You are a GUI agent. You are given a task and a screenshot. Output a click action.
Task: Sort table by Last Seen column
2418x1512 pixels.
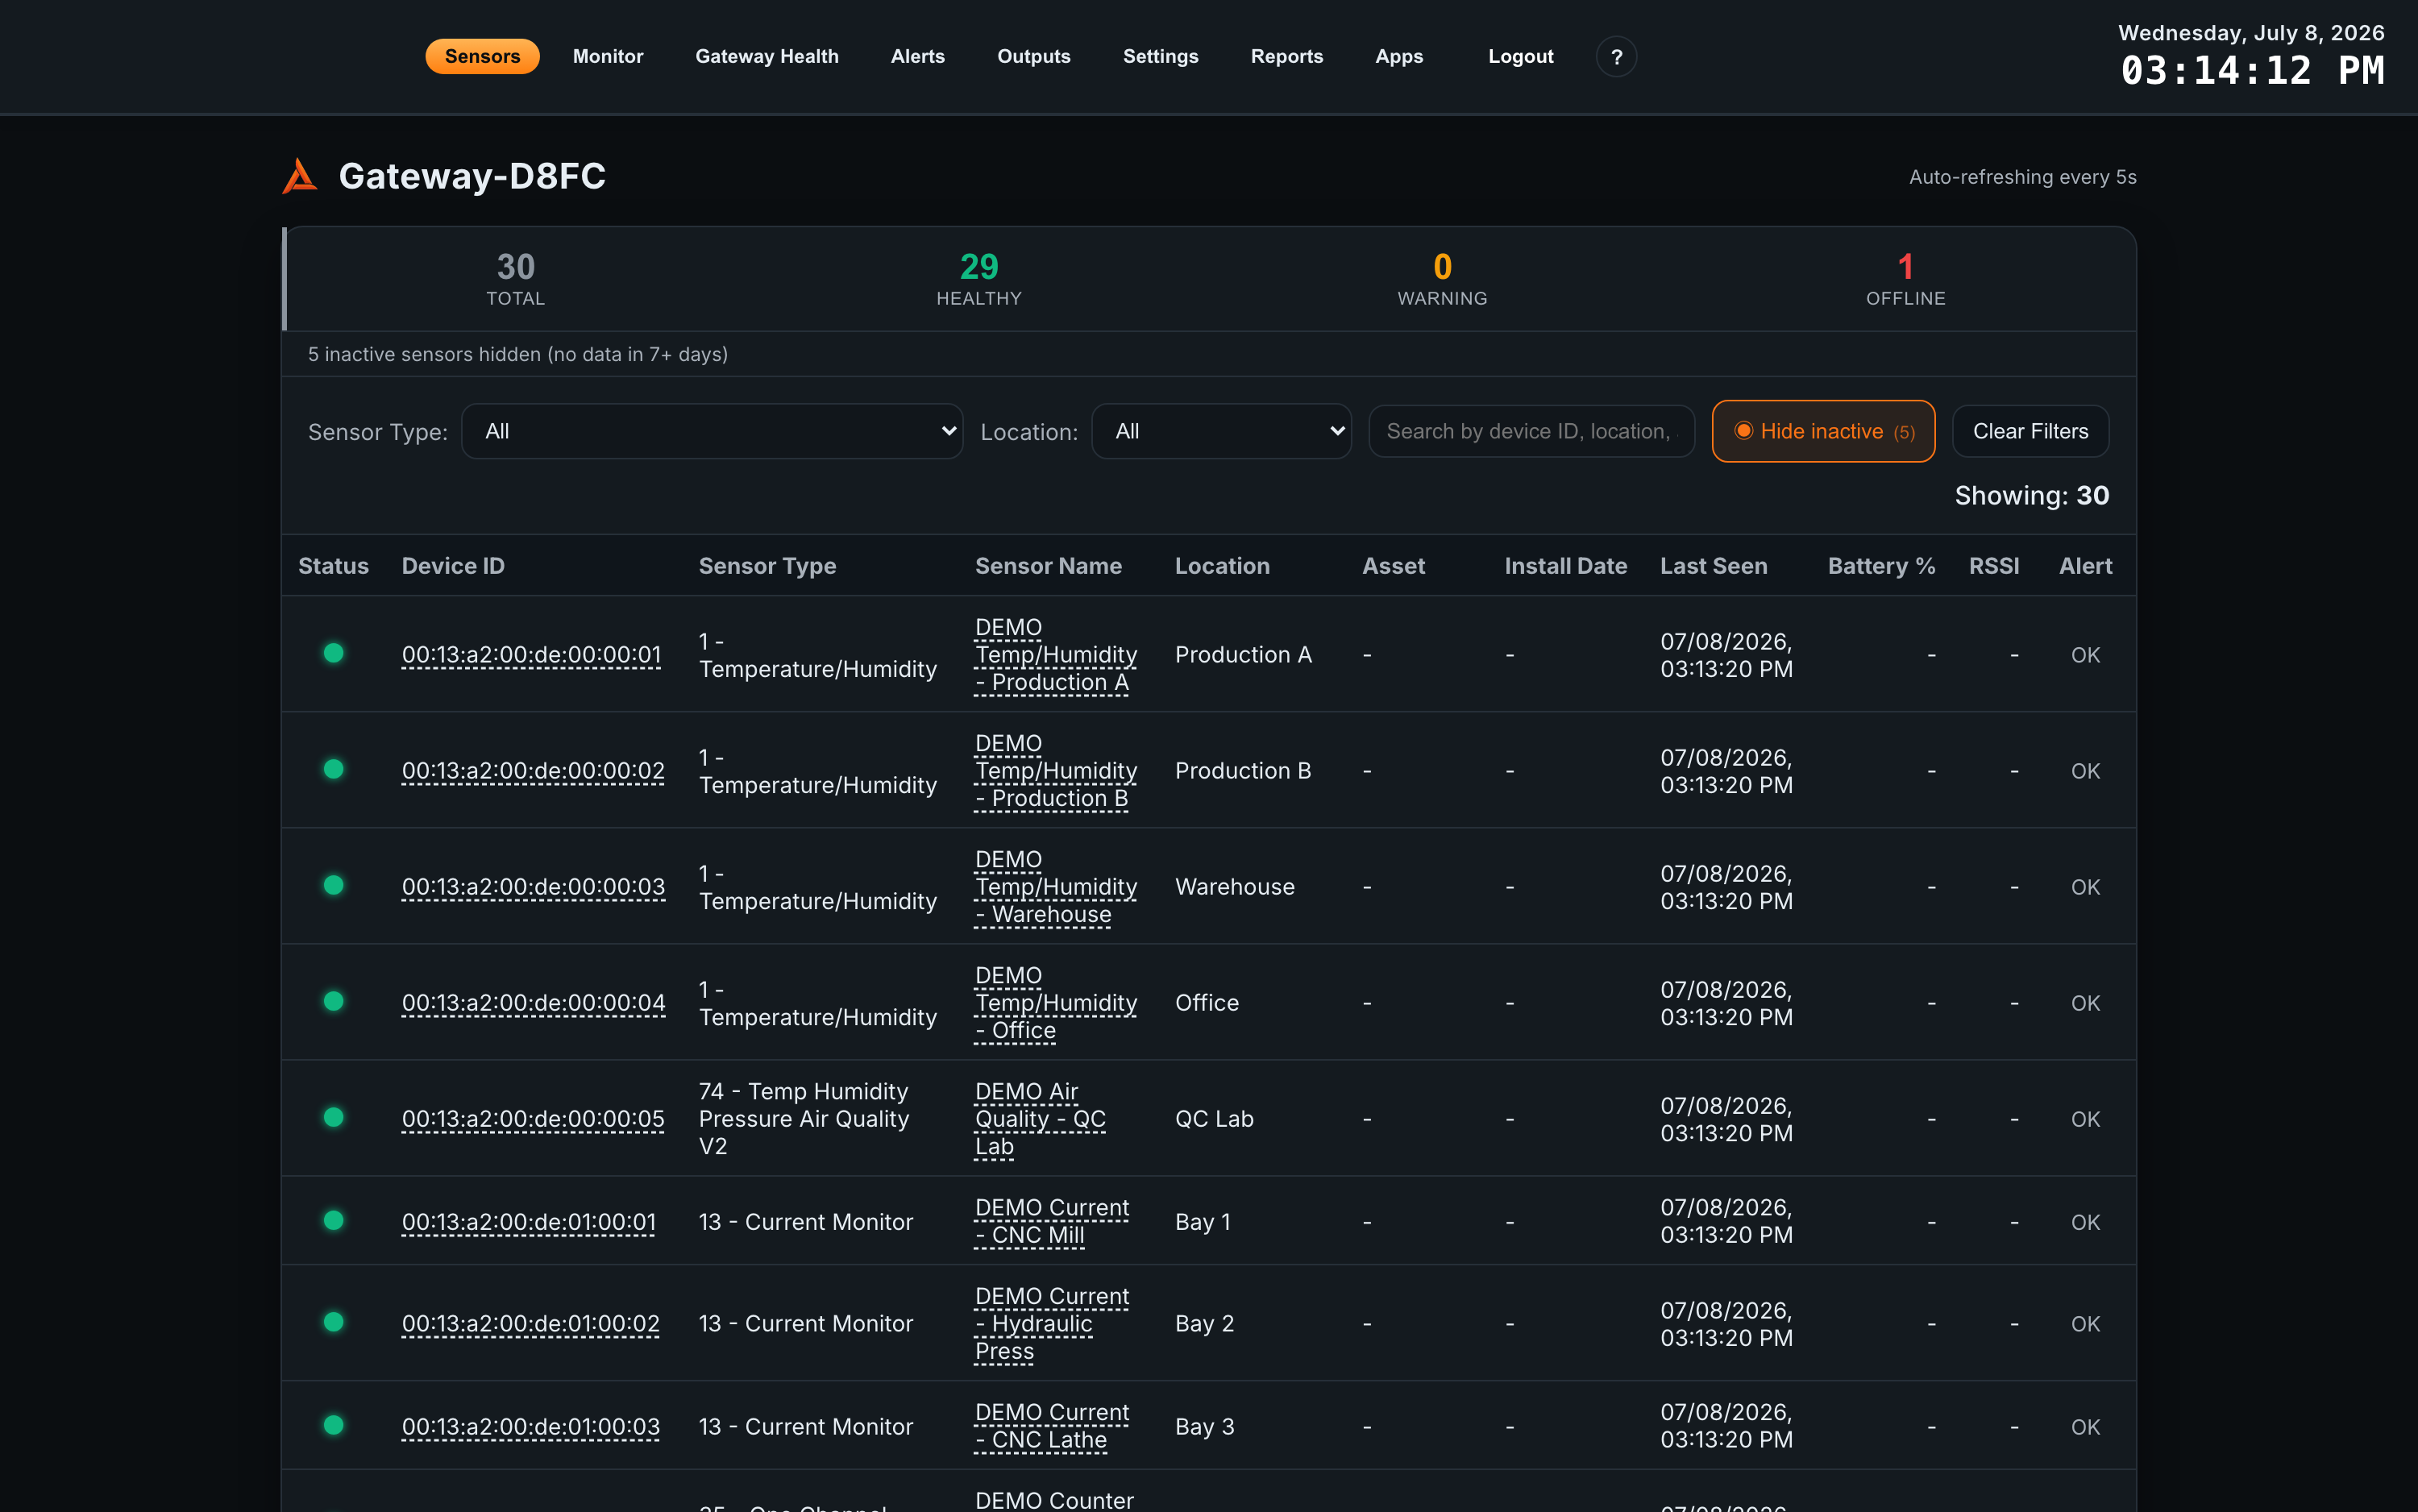tap(1713, 566)
